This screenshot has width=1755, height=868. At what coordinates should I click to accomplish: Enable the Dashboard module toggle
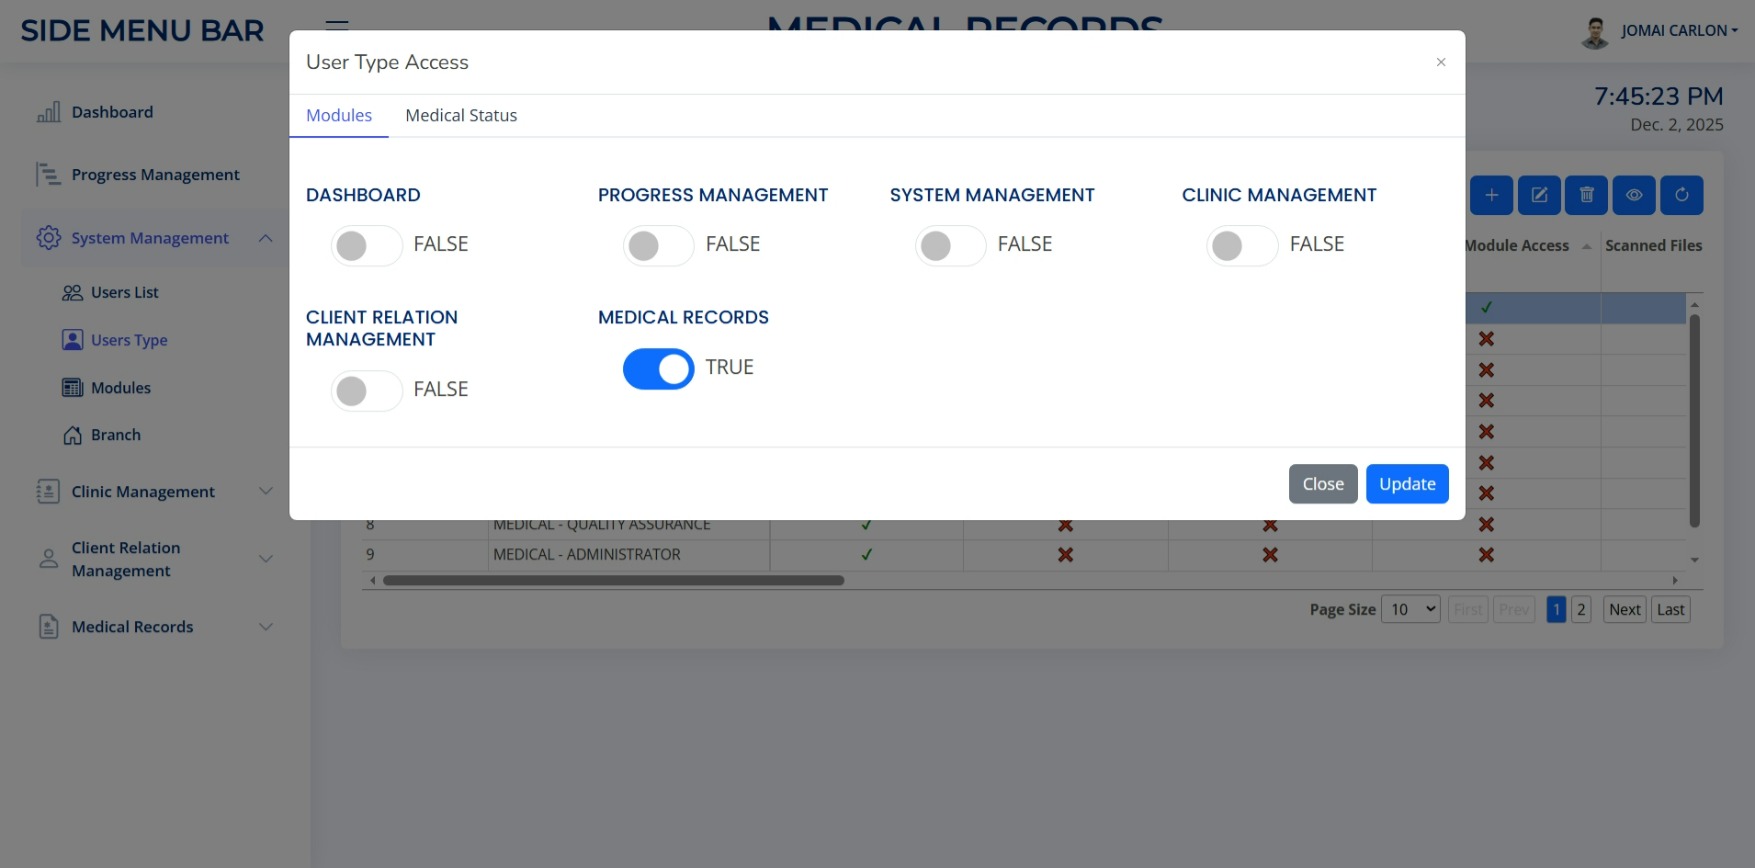366,245
